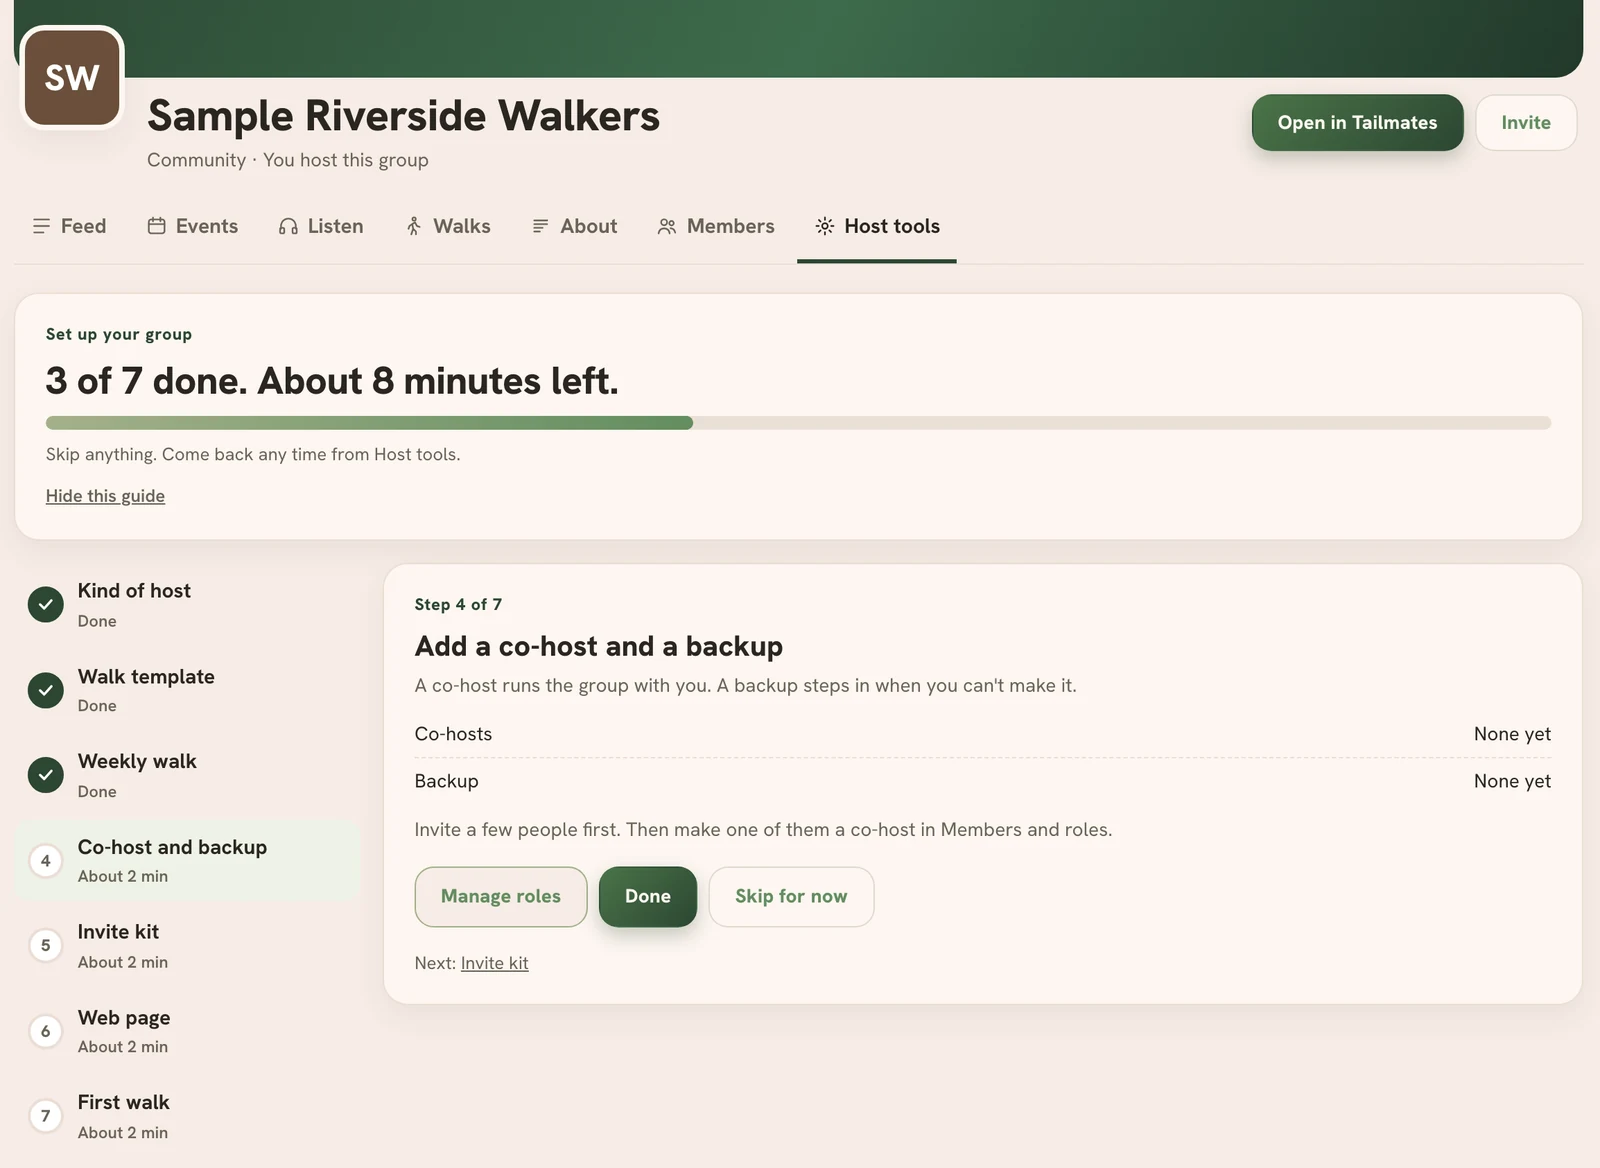Click the Host tools gear icon
The width and height of the screenshot is (1600, 1168).
pyautogui.click(x=824, y=226)
